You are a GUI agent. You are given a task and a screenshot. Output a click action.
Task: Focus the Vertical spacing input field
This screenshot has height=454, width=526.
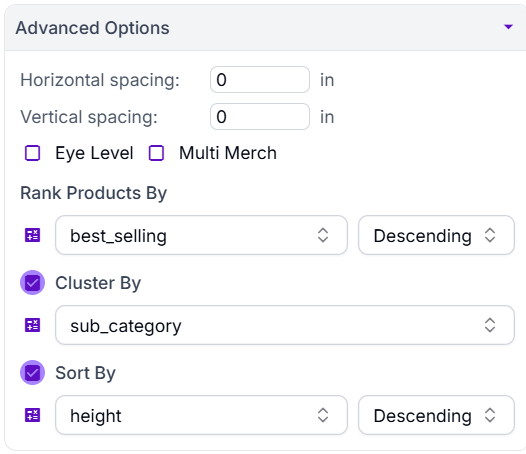point(260,117)
